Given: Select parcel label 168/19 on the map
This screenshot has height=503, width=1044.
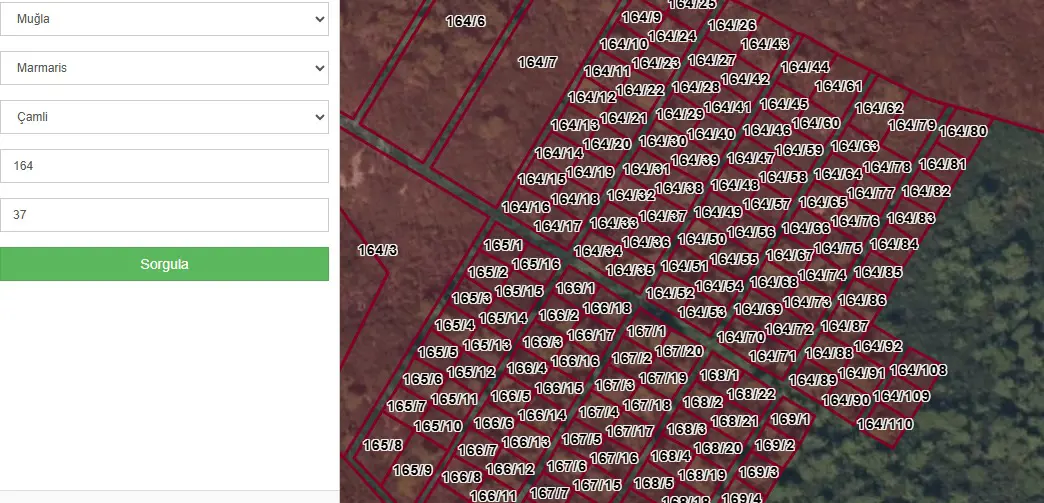Looking at the screenshot, I should [702, 476].
